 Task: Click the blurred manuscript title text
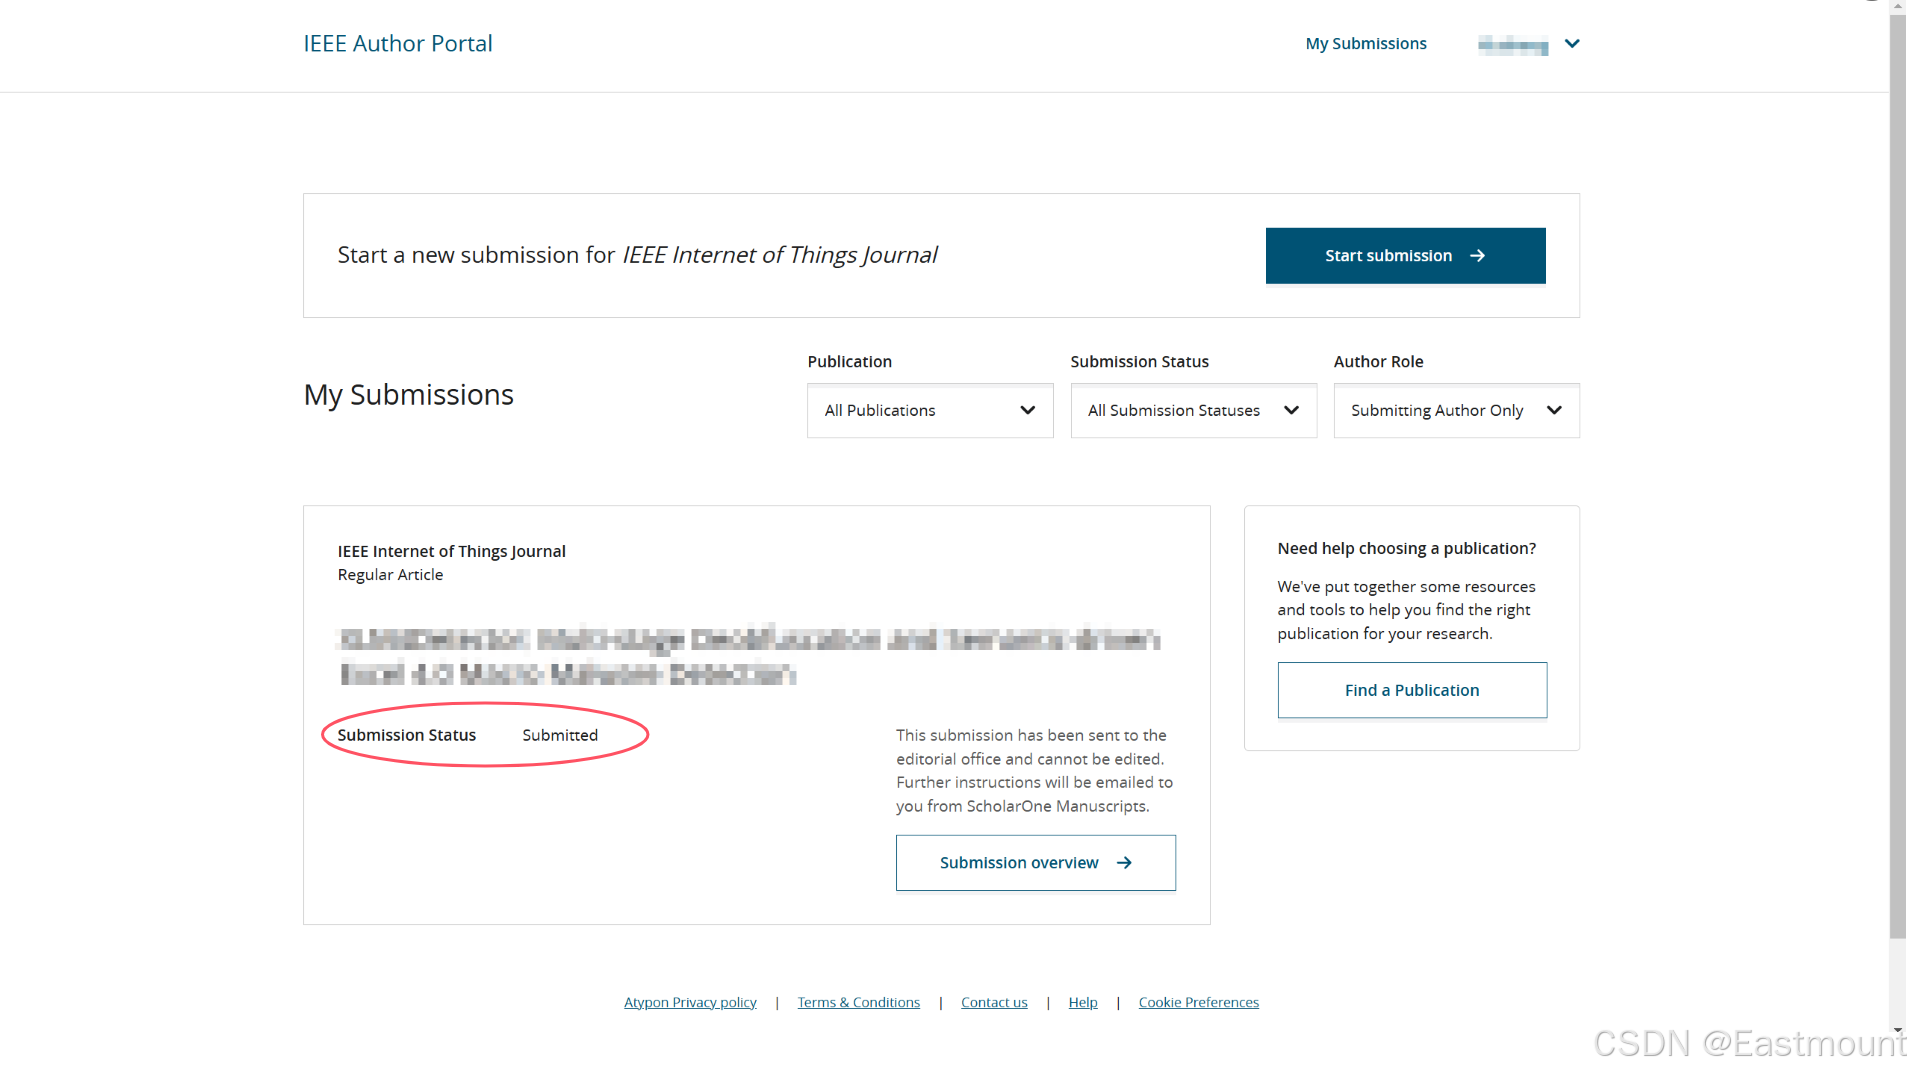[x=748, y=656]
